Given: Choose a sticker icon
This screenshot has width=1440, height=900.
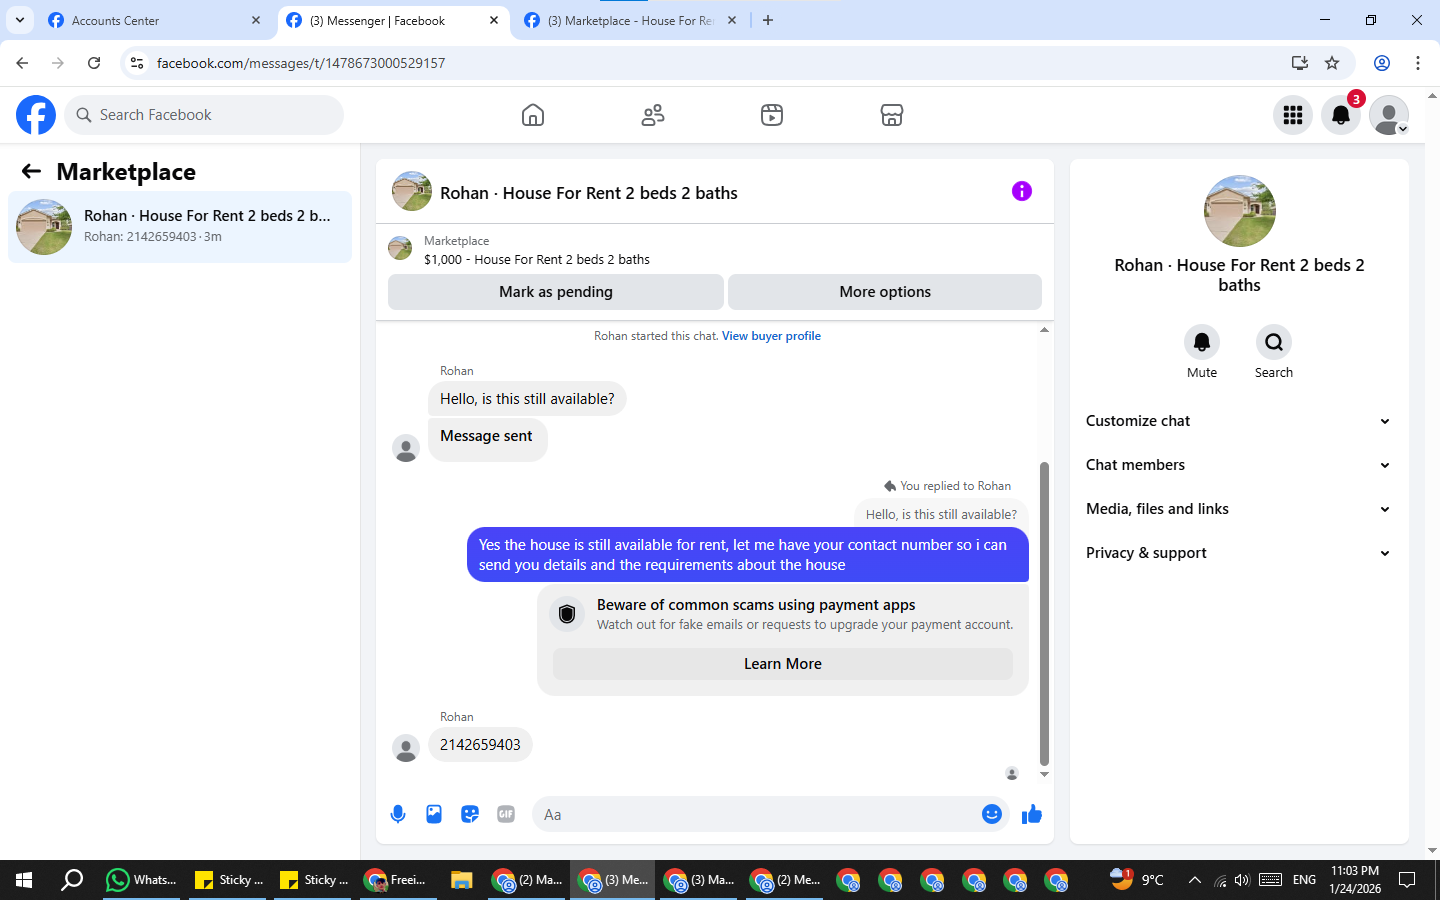Looking at the screenshot, I should point(470,814).
